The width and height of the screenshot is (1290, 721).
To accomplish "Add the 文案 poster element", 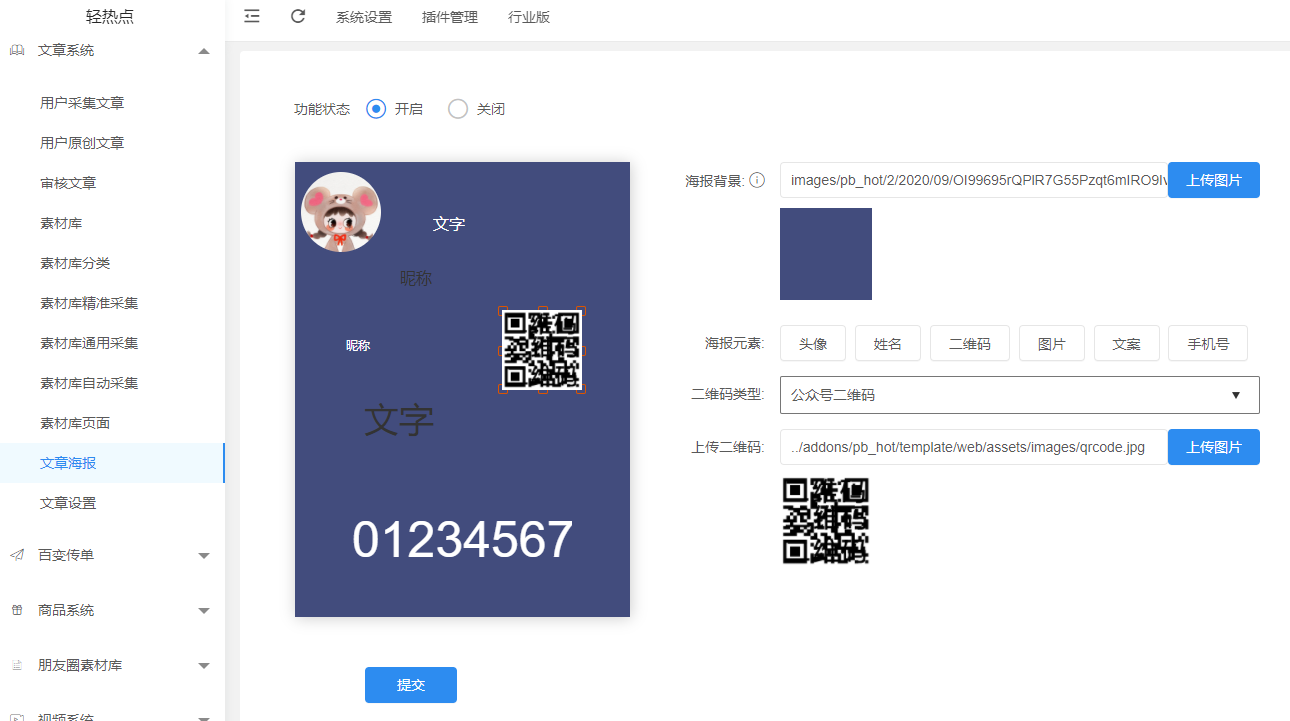I will [x=1126, y=343].
